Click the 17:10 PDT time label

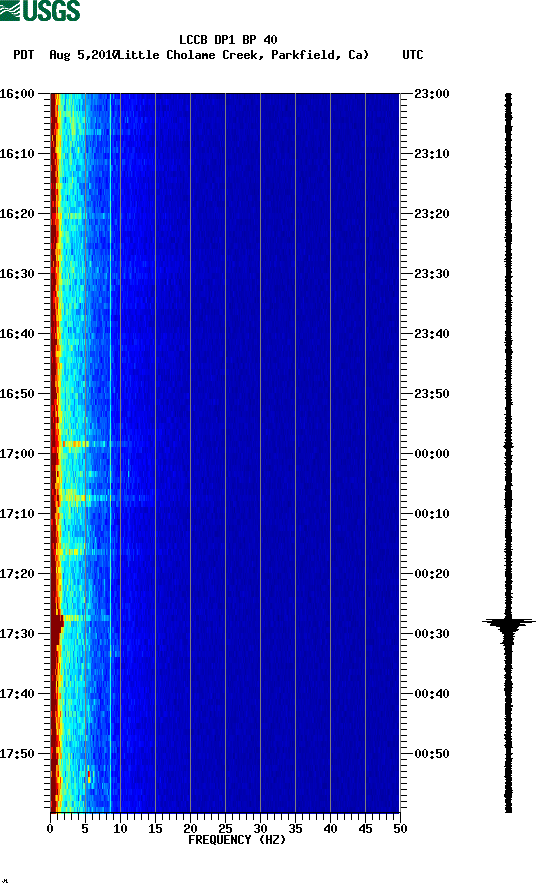point(17,514)
